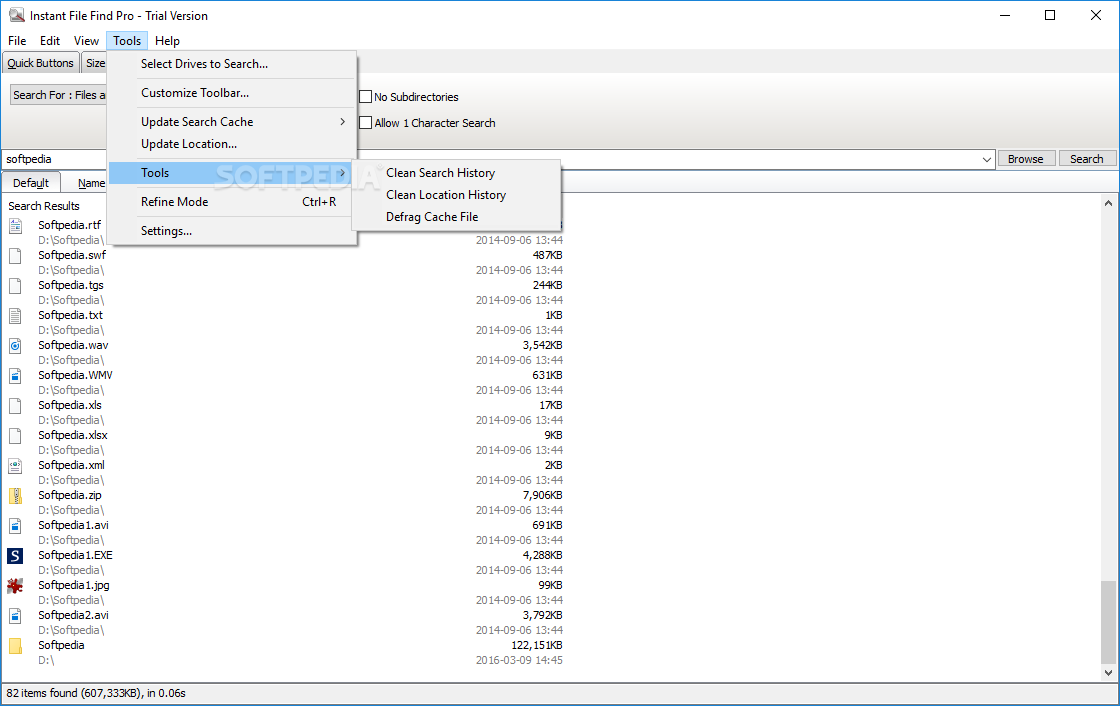This screenshot has width=1120, height=706.
Task: Open the search term dropdown arrow
Action: 986,159
